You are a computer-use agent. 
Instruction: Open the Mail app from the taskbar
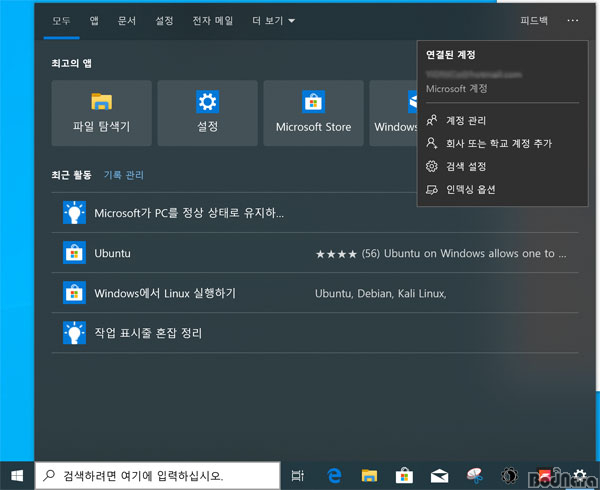(x=439, y=476)
